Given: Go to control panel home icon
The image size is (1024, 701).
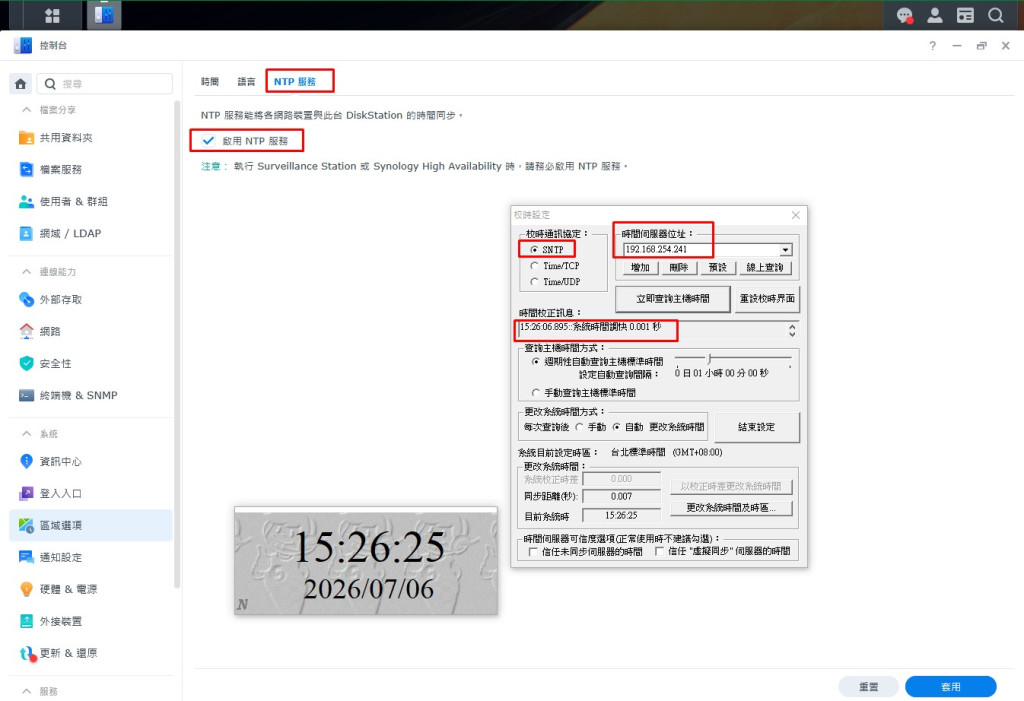Looking at the screenshot, I should (x=20, y=84).
